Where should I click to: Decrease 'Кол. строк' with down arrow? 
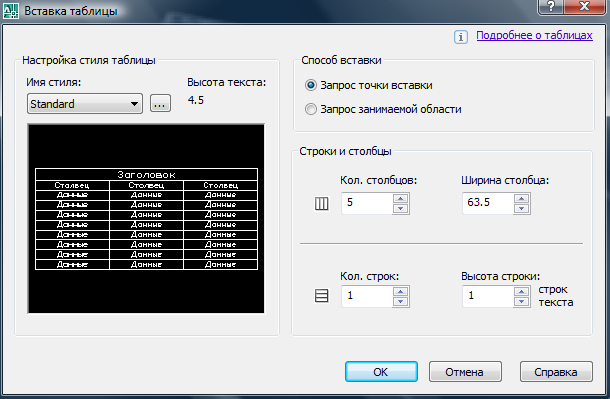coord(400,301)
